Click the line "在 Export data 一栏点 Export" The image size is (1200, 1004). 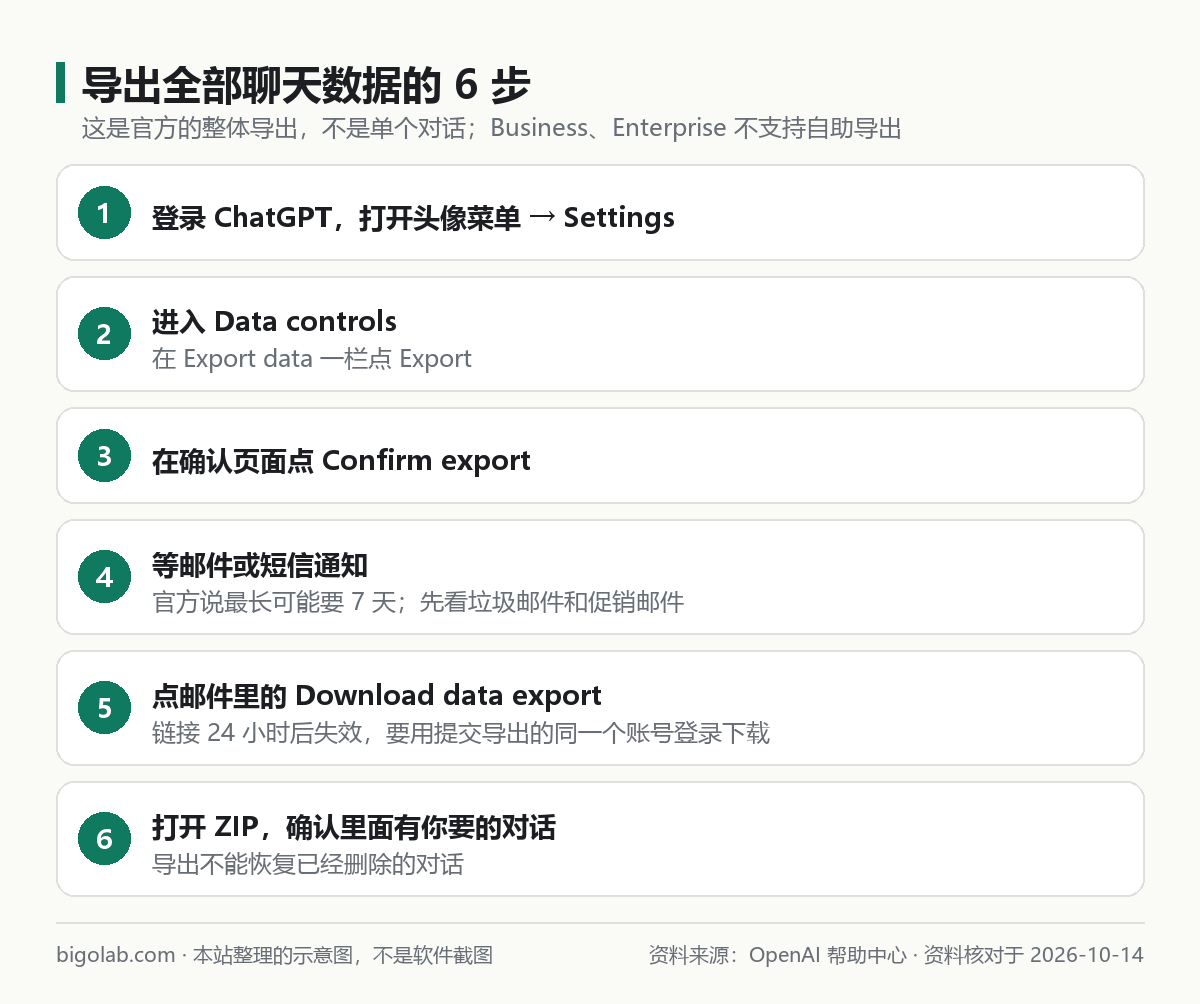(312, 359)
